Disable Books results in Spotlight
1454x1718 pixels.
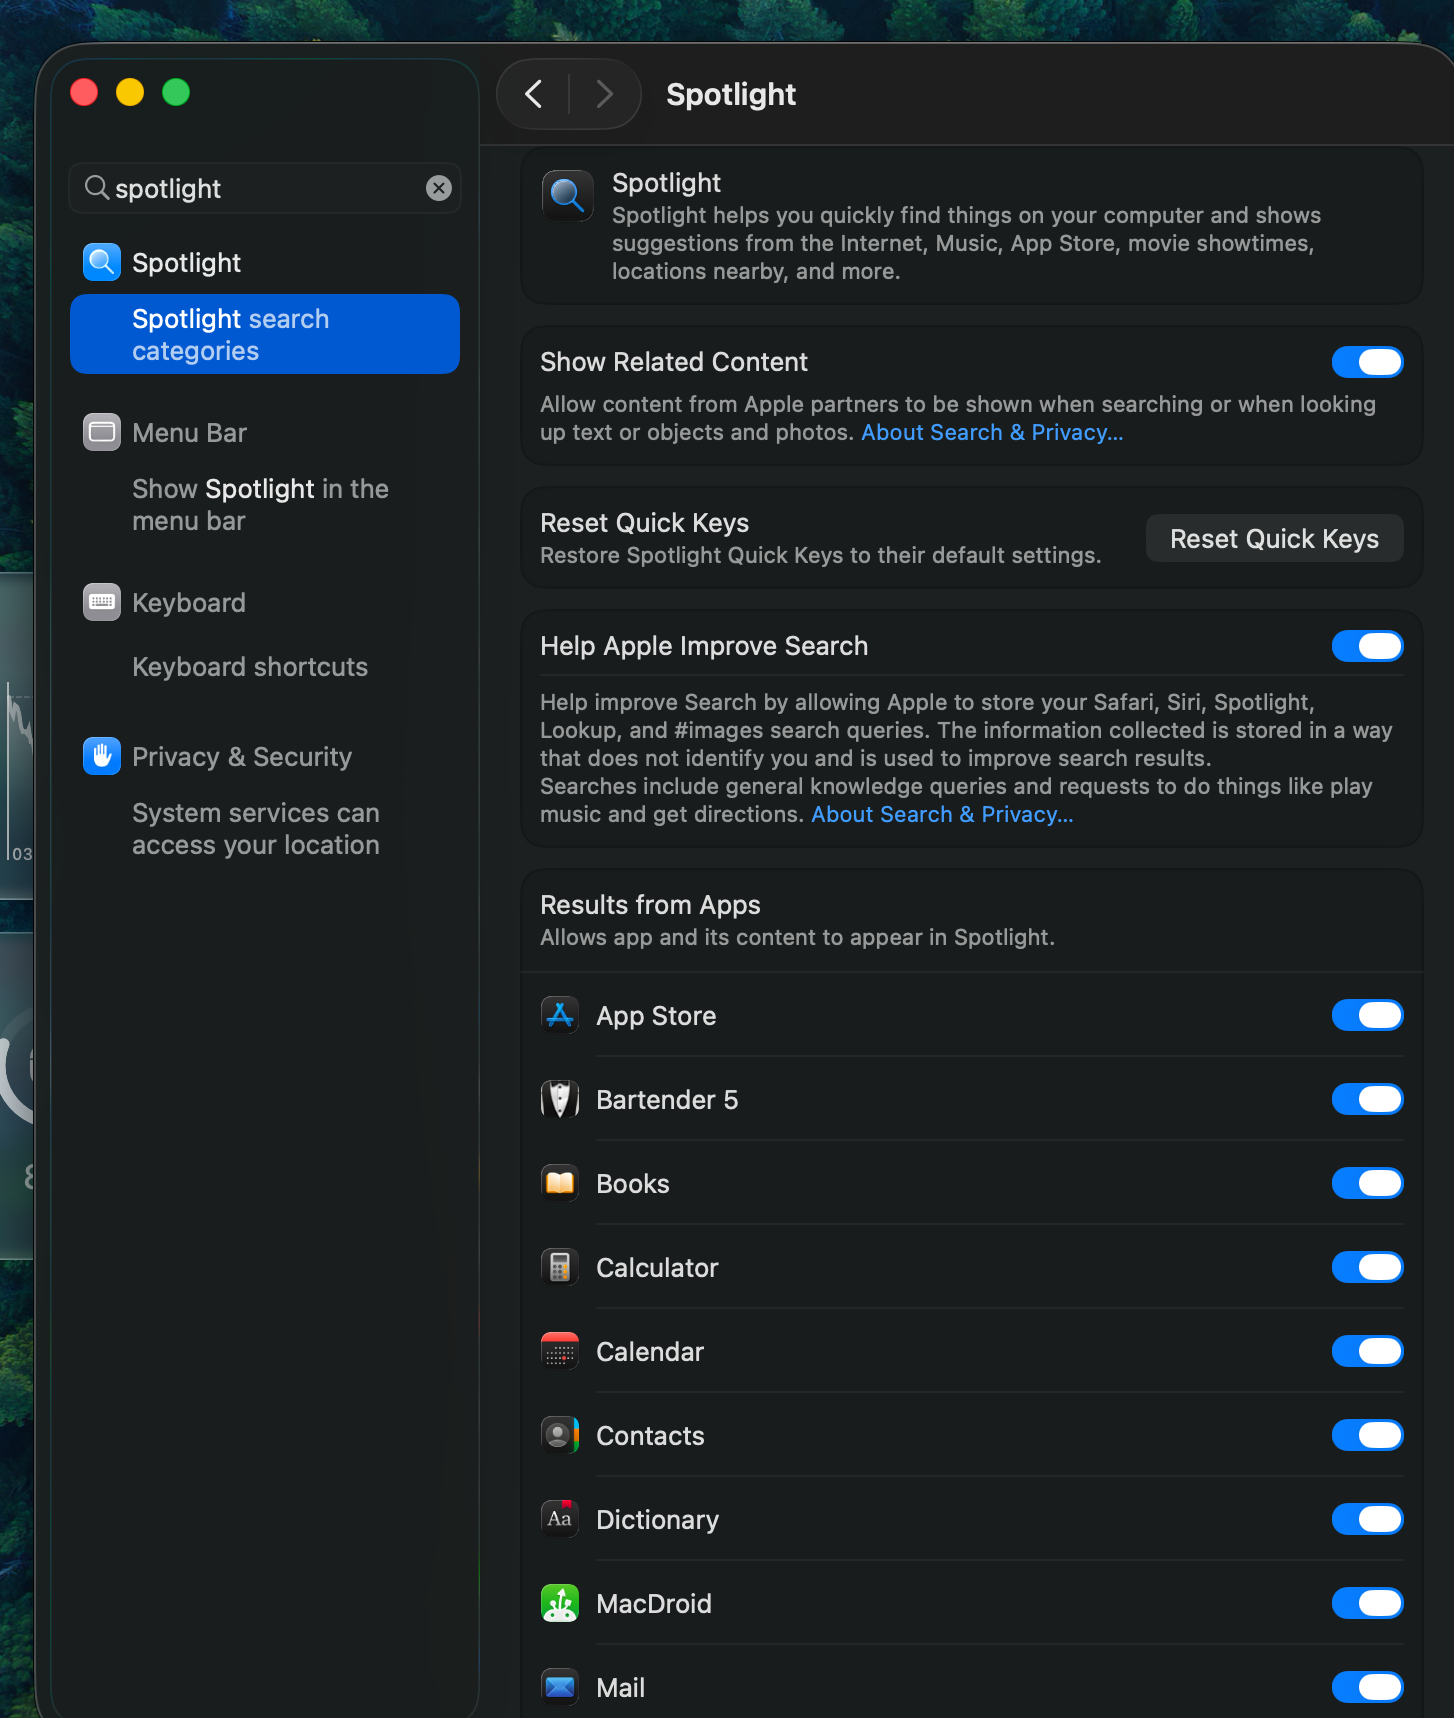point(1367,1183)
